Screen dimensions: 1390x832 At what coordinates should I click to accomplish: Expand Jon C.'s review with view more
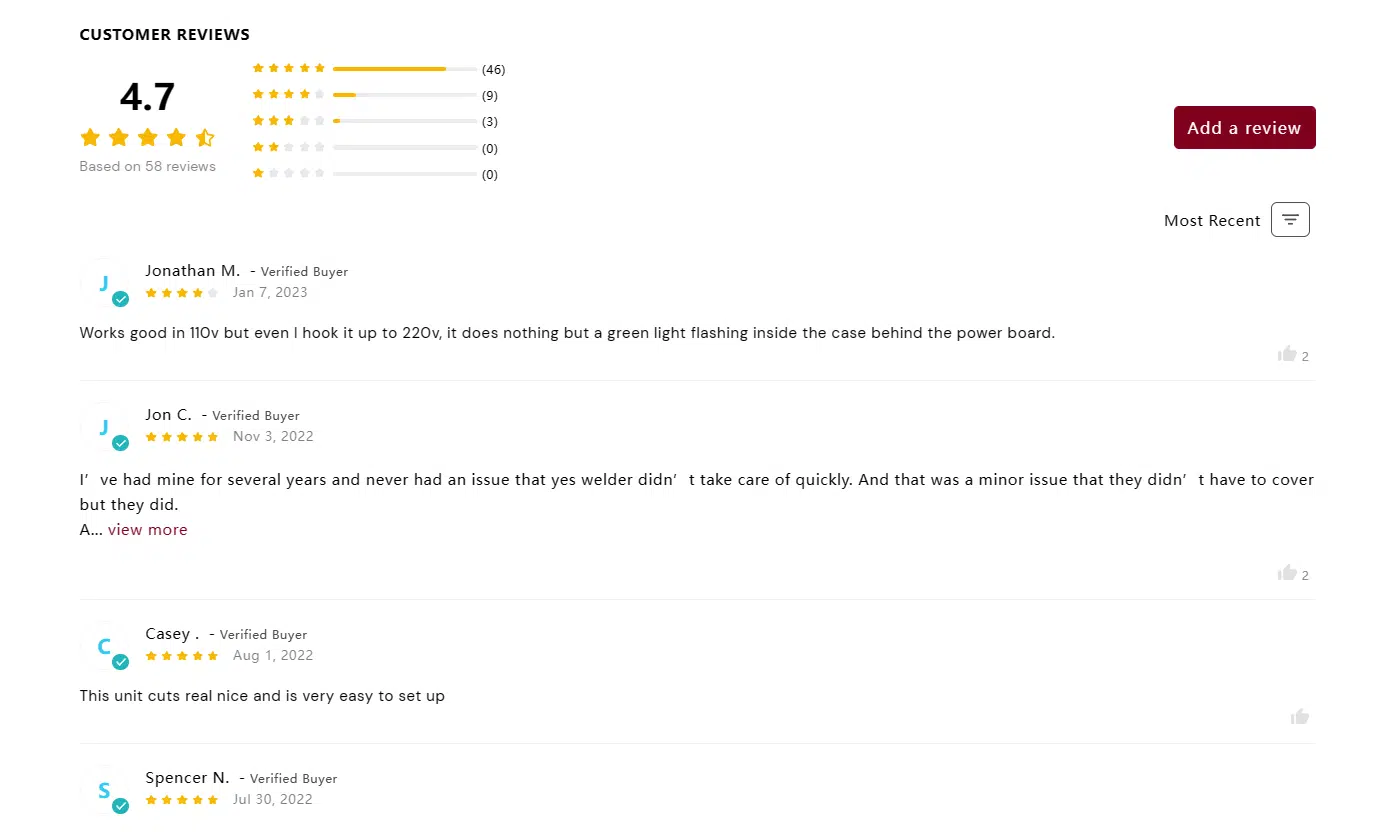(x=147, y=530)
